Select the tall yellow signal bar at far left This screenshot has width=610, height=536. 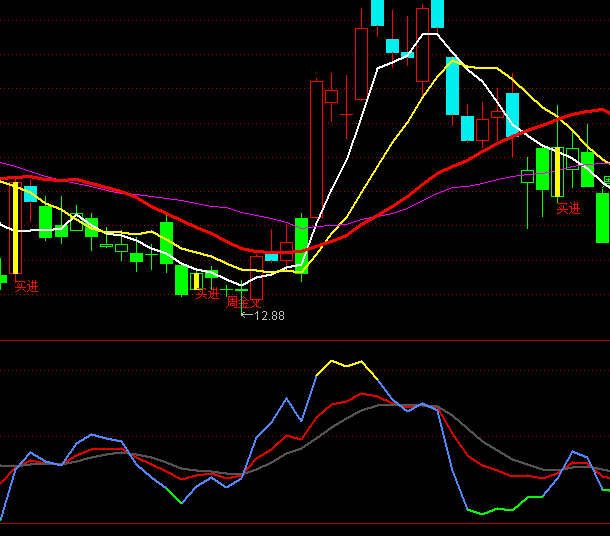tap(15, 228)
